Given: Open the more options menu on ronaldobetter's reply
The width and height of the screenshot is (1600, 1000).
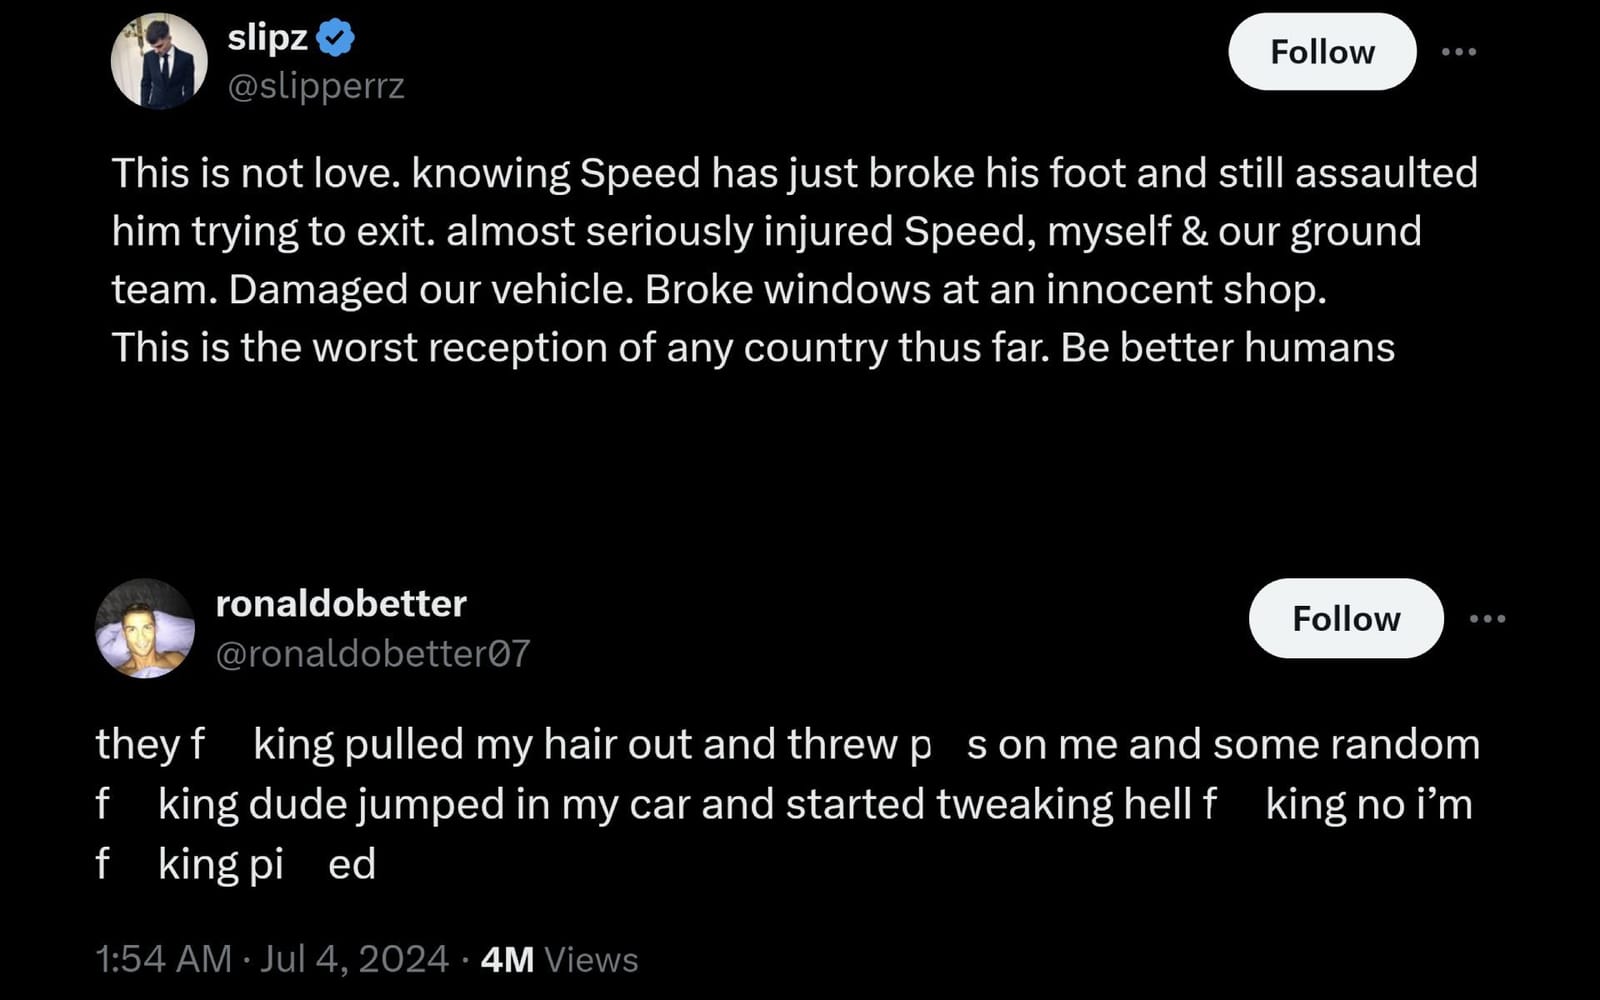Looking at the screenshot, I should point(1489,619).
